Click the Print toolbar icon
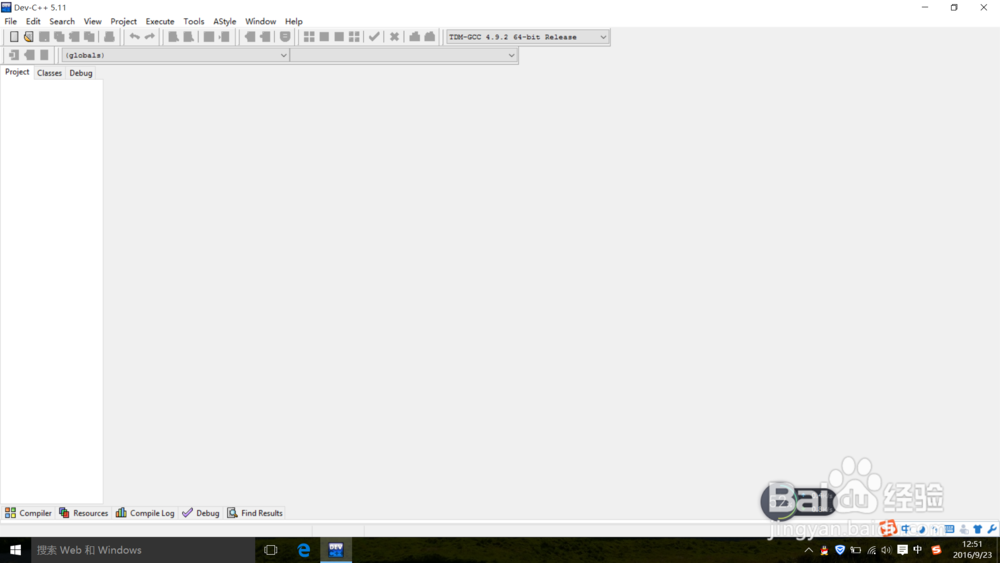The height and width of the screenshot is (563, 1000). 109,37
